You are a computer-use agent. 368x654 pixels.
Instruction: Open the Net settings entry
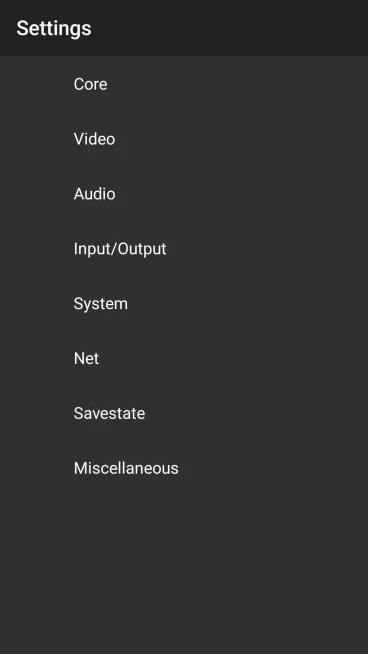[184, 358]
